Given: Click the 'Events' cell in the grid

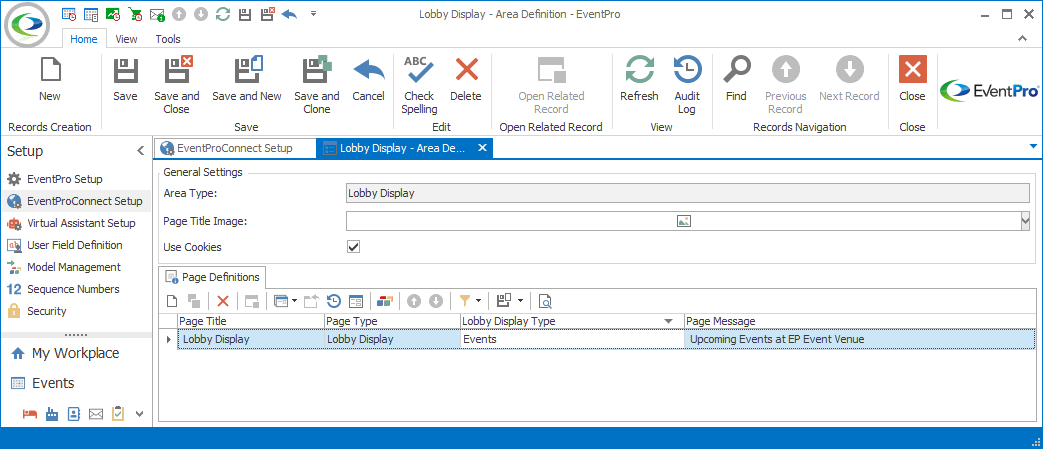Looking at the screenshot, I should [x=572, y=339].
